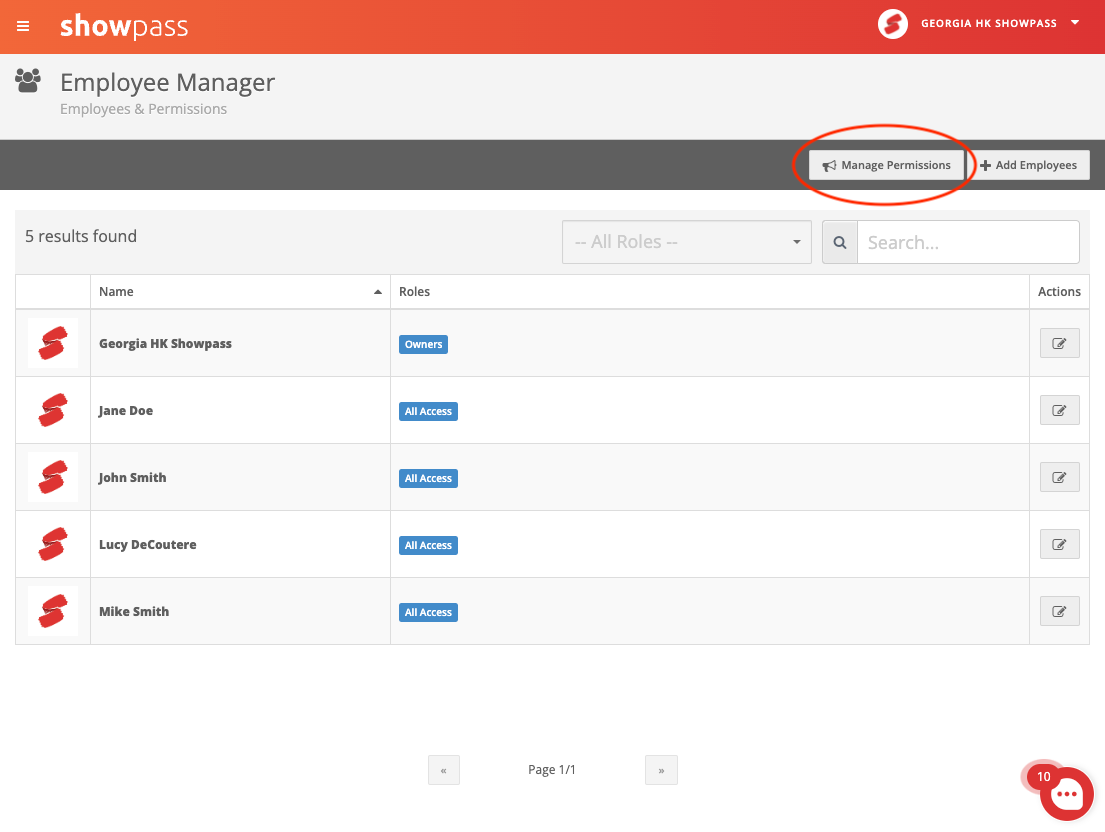Sort employees by the Name column
1105x832 pixels.
(x=240, y=292)
